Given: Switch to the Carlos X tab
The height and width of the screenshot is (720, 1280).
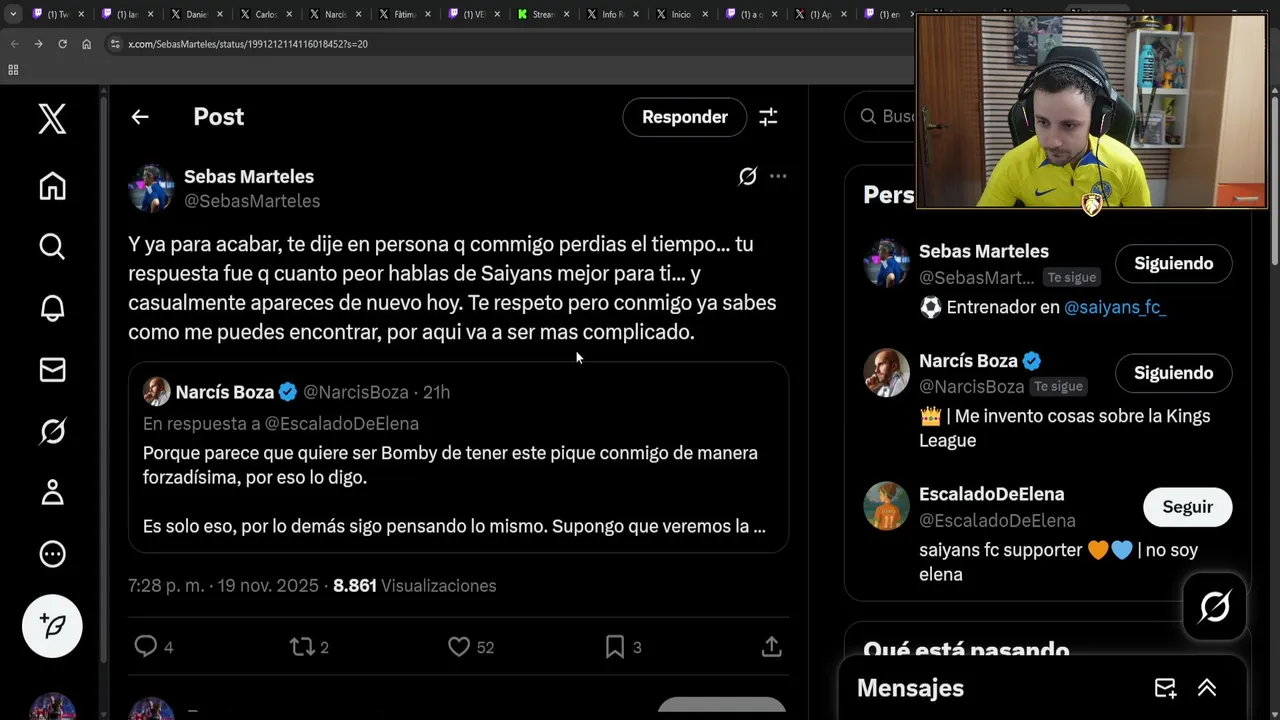Looking at the screenshot, I should click(265, 14).
